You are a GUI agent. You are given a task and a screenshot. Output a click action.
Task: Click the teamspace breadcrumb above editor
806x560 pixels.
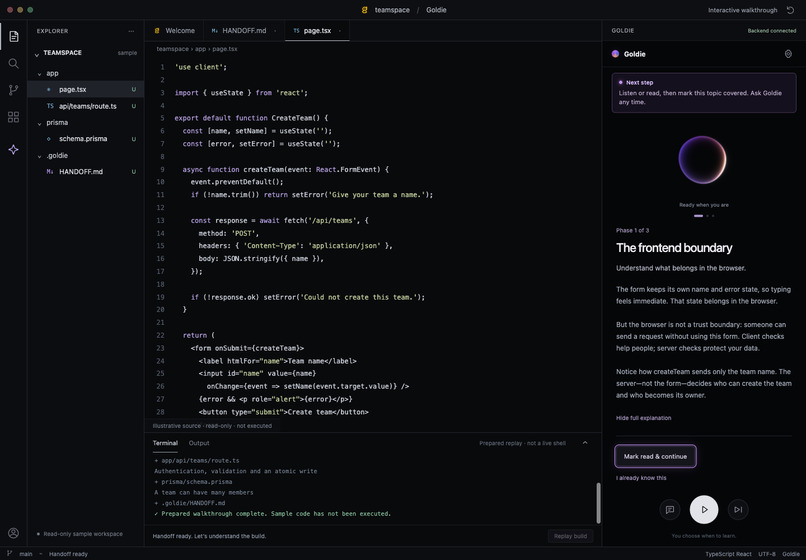tap(172, 49)
